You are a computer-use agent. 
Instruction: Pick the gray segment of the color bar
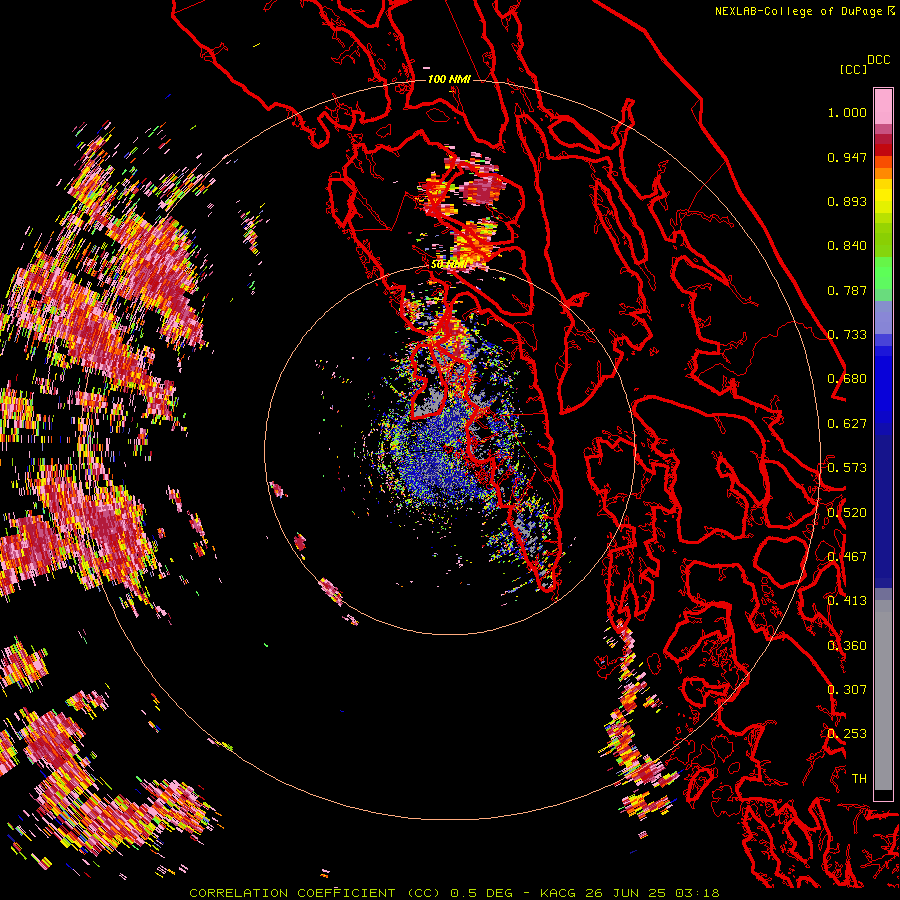(883, 695)
